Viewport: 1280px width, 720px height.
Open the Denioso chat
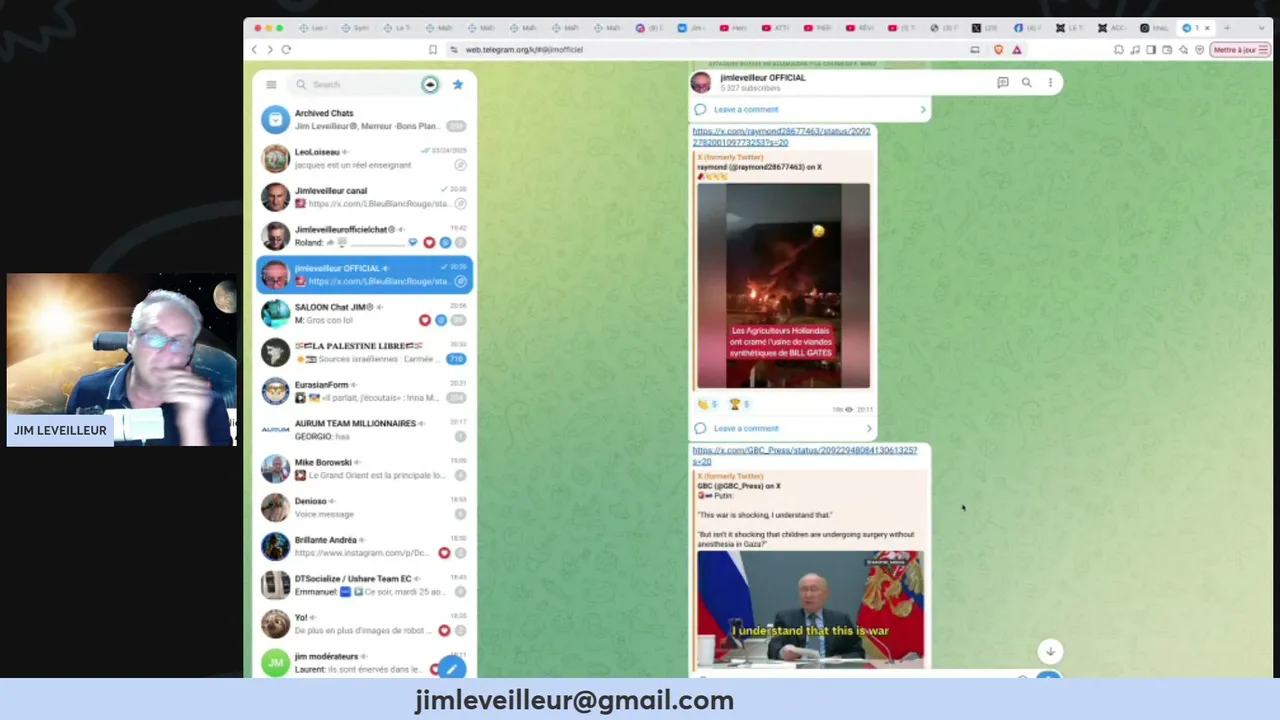pos(365,508)
